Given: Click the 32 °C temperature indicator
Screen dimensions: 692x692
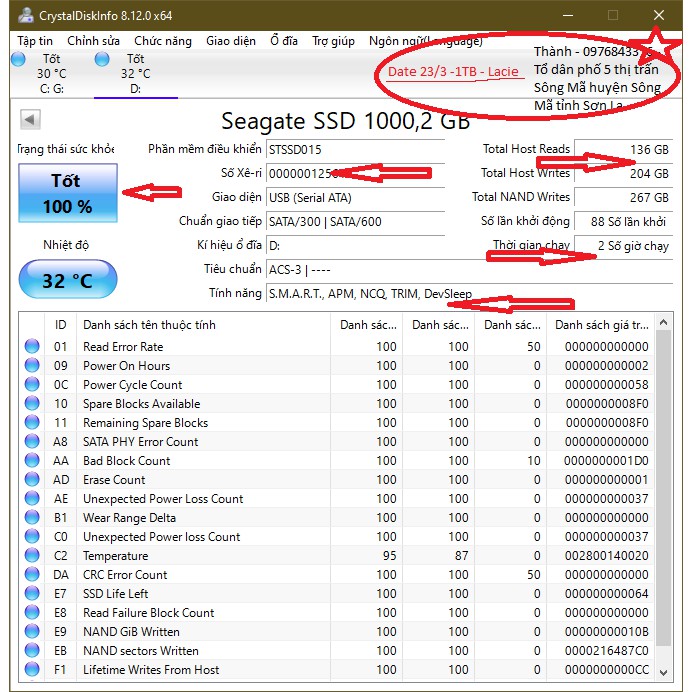Looking at the screenshot, I should 68,280.
